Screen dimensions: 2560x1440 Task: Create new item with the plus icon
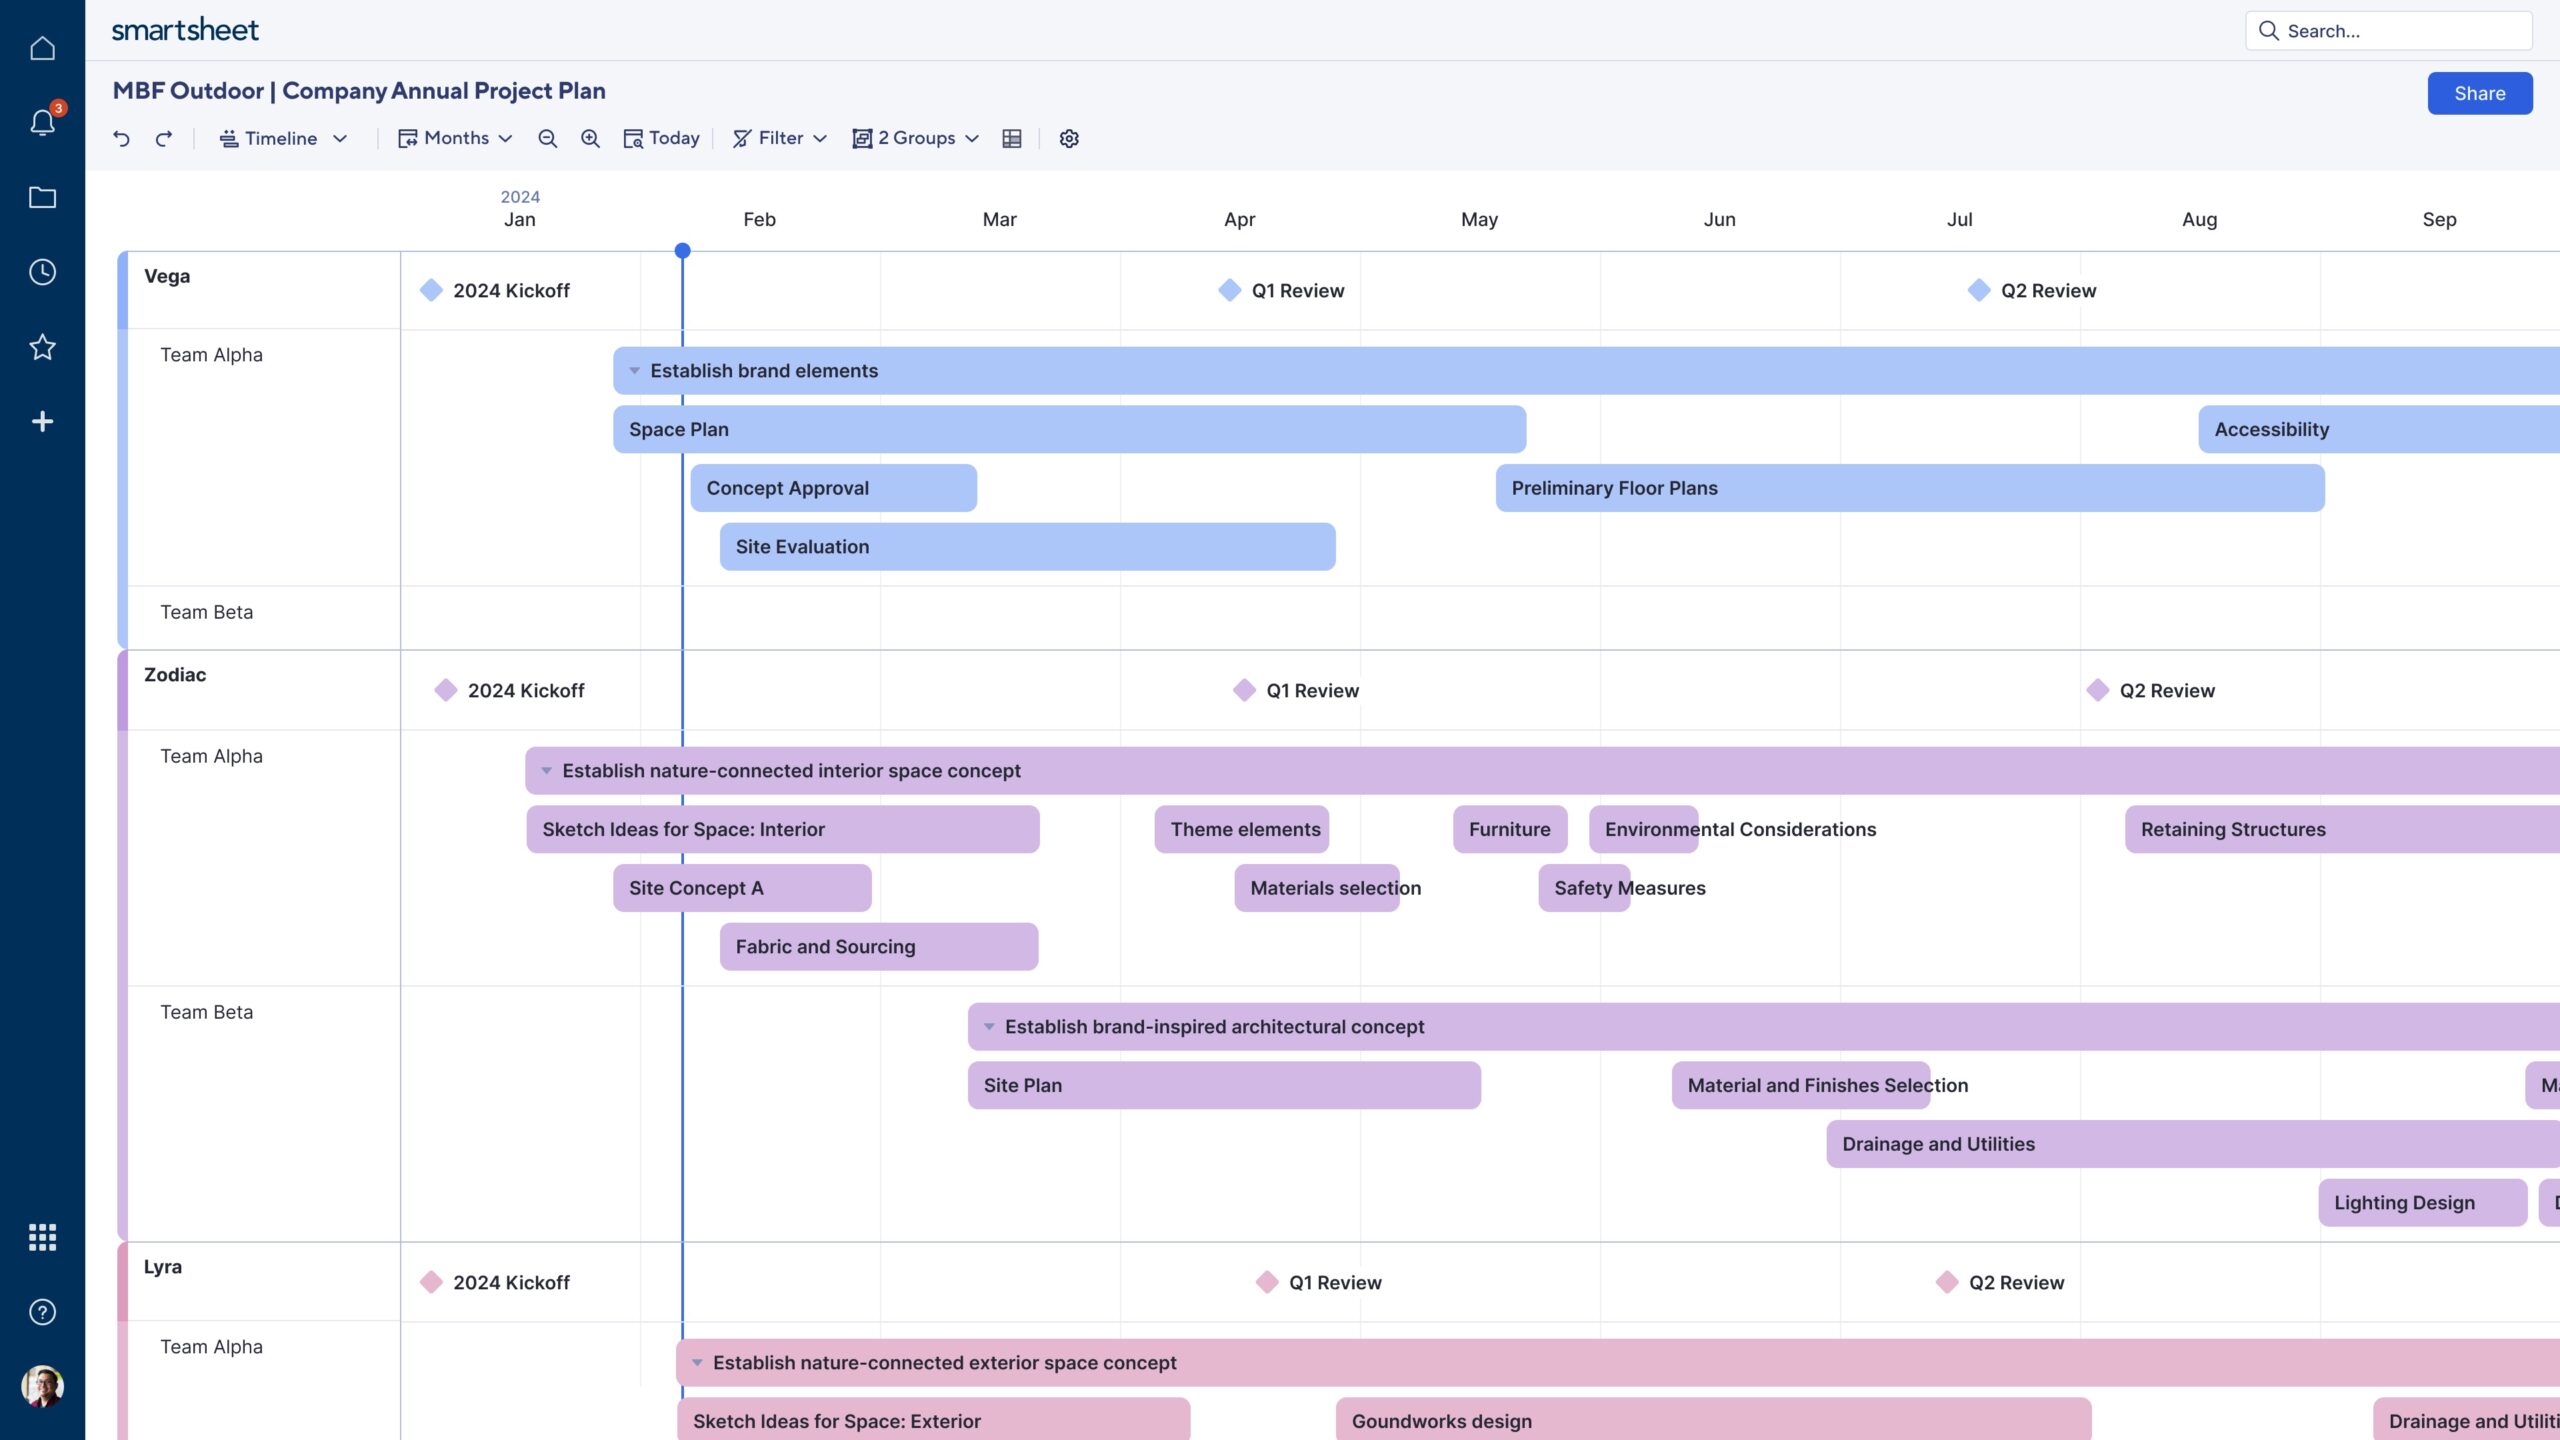[x=43, y=421]
